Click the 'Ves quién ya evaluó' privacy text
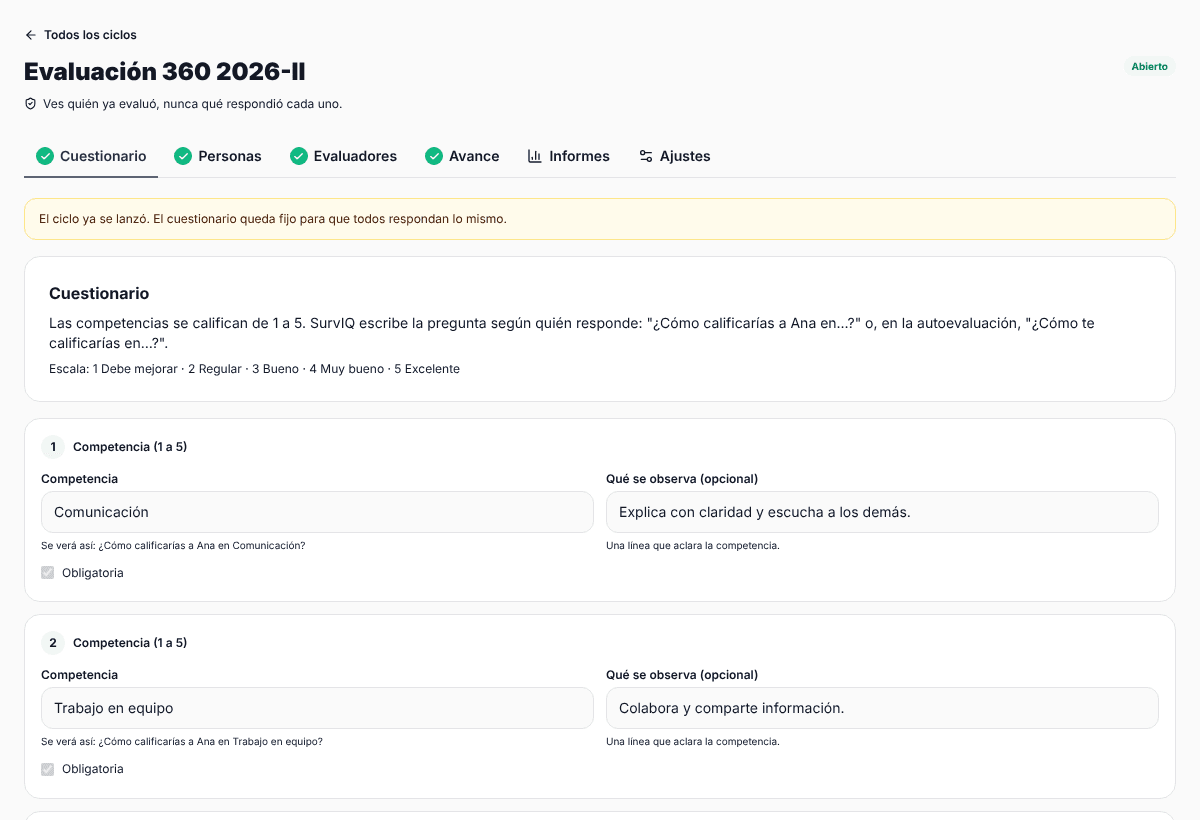This screenshot has height=820, width=1200. pyautogui.click(x=192, y=104)
